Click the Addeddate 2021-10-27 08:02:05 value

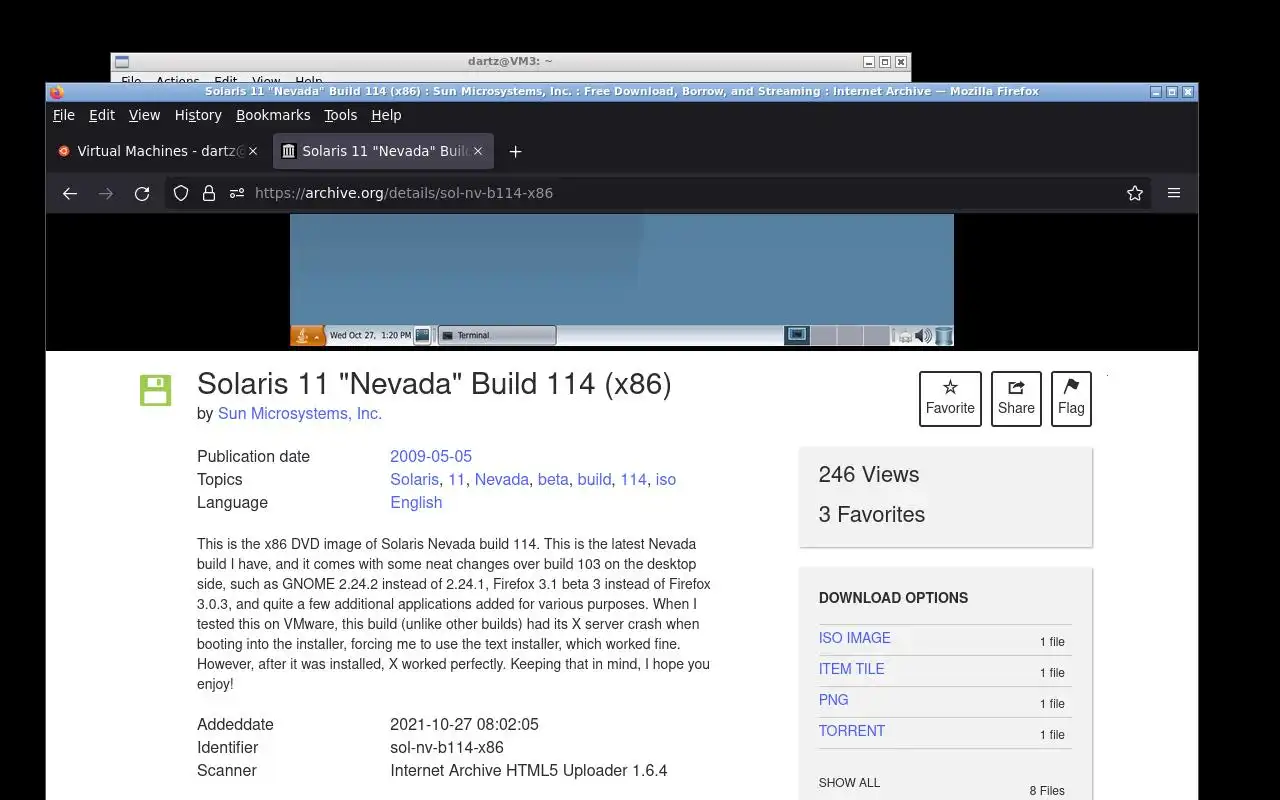464,724
